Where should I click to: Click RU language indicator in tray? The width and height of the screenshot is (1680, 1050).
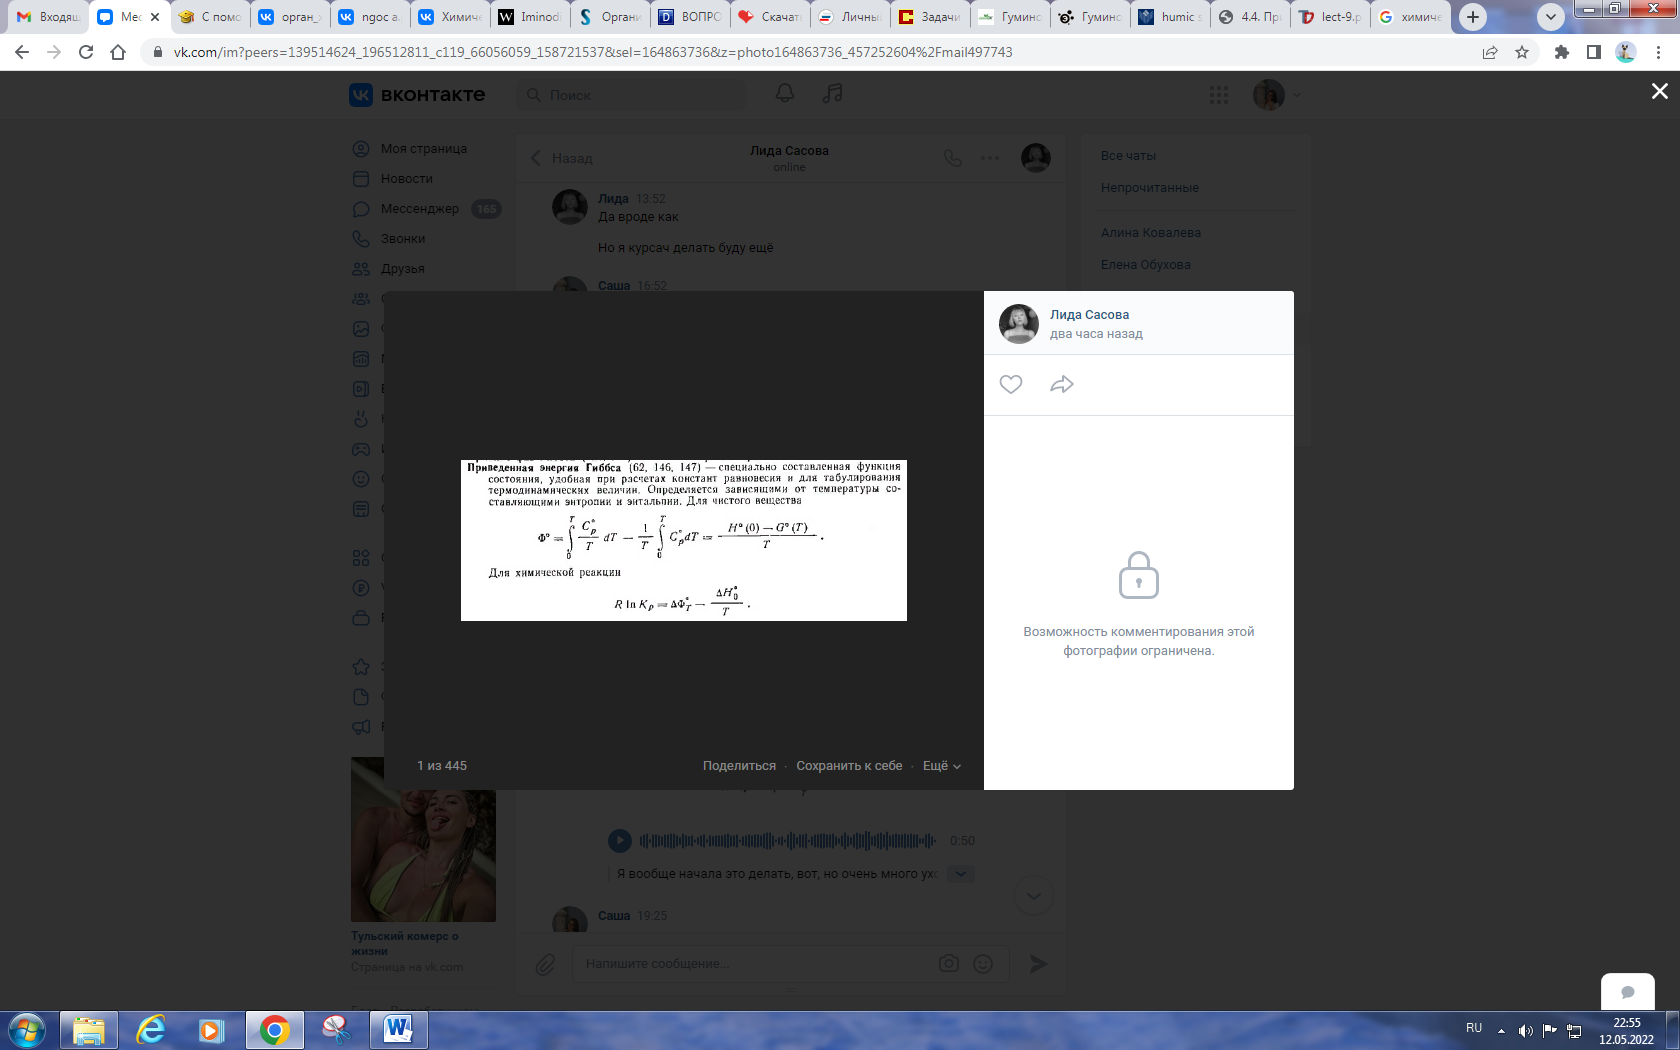1474,1028
